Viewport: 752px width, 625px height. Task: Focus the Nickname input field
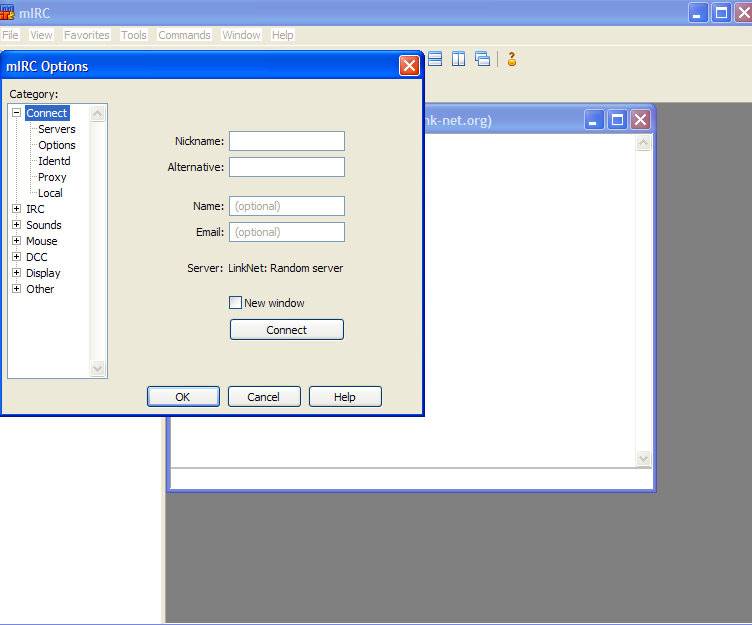(x=287, y=141)
